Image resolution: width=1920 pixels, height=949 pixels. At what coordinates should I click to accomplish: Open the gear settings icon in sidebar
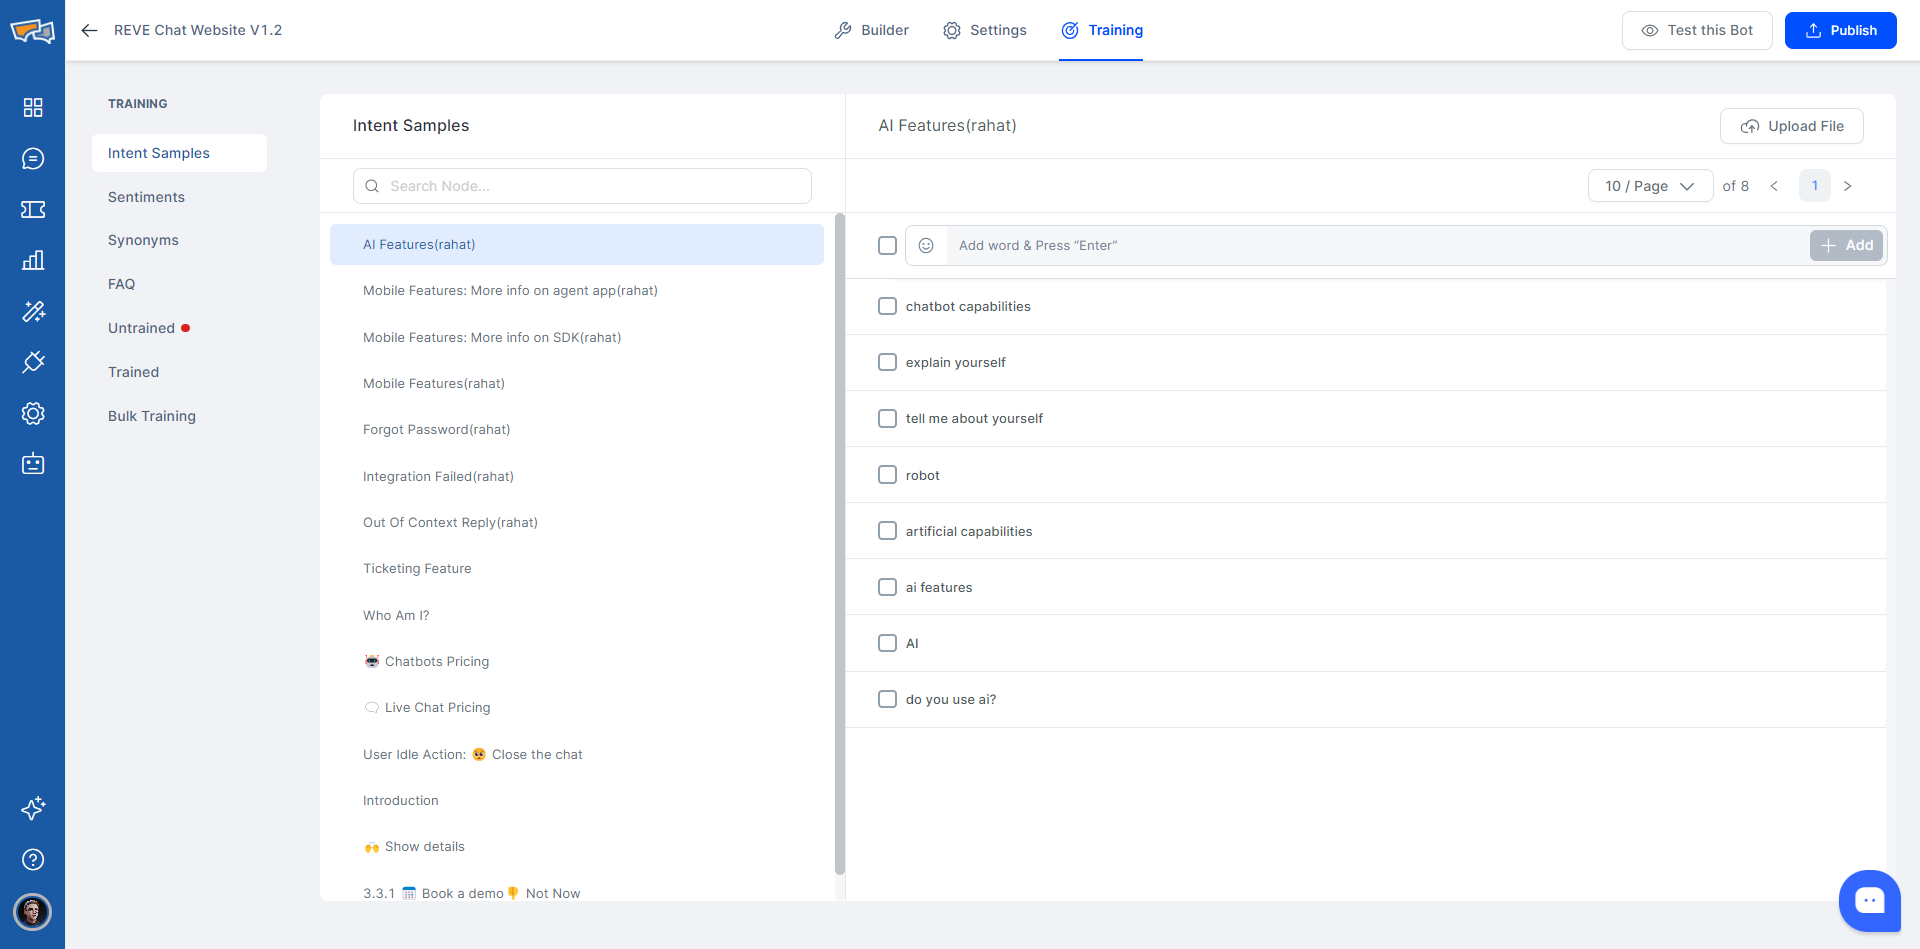(x=33, y=413)
